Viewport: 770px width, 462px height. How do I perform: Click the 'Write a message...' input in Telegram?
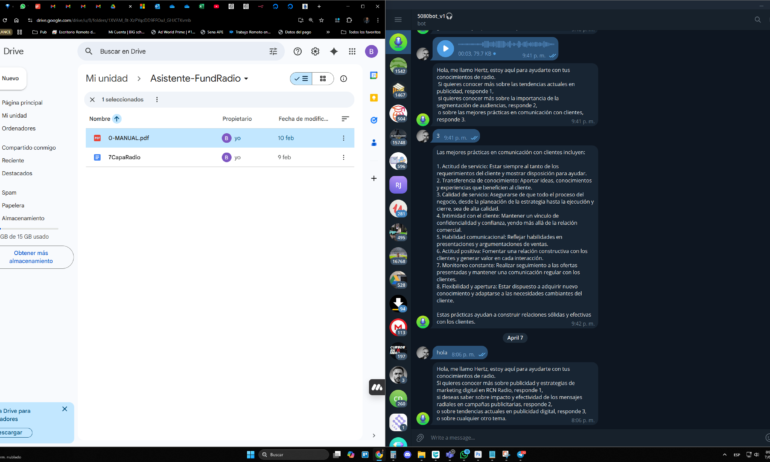point(589,437)
